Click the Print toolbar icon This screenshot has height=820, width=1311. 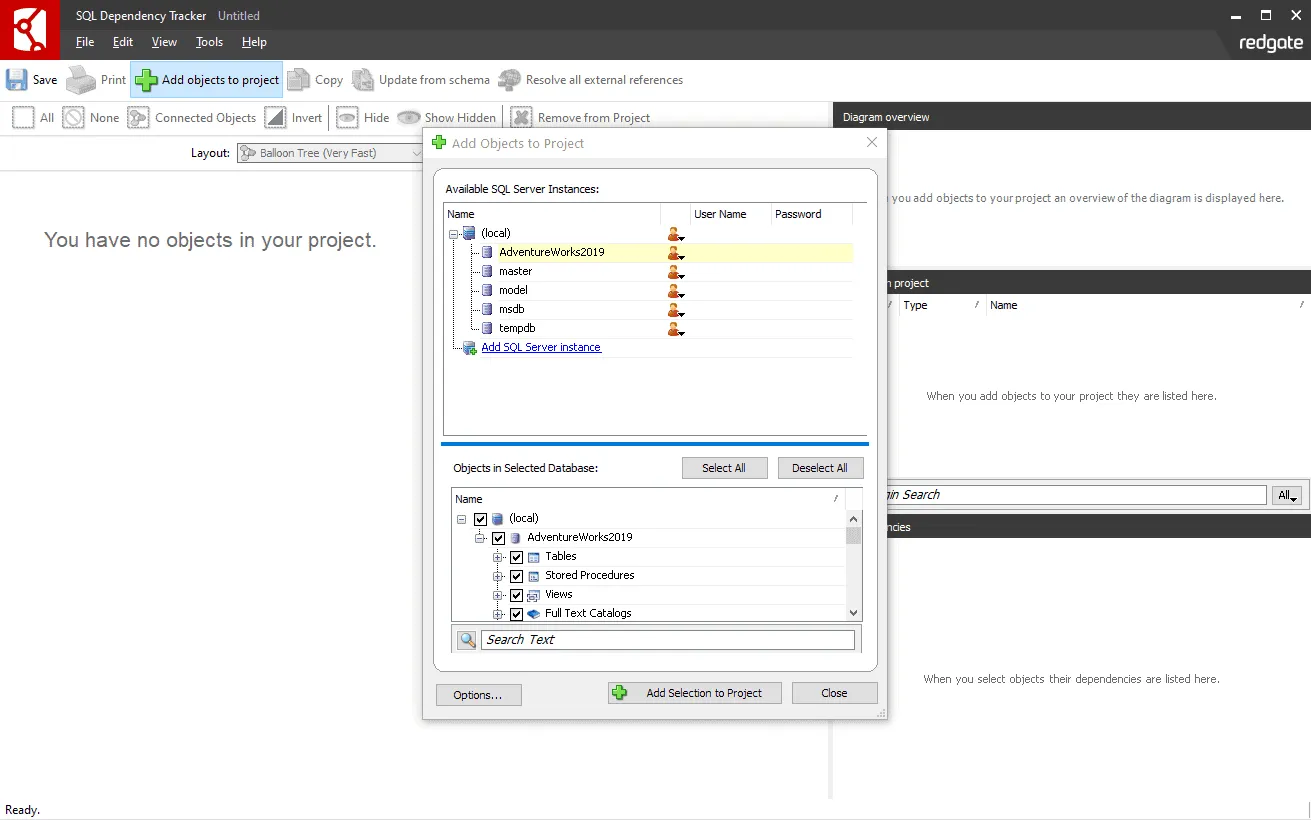[81, 80]
